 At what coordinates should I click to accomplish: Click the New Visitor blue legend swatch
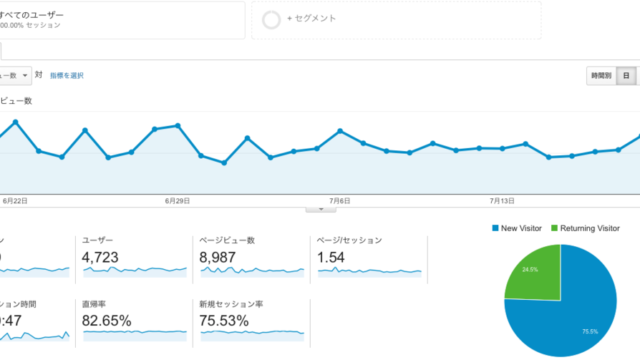(495, 228)
